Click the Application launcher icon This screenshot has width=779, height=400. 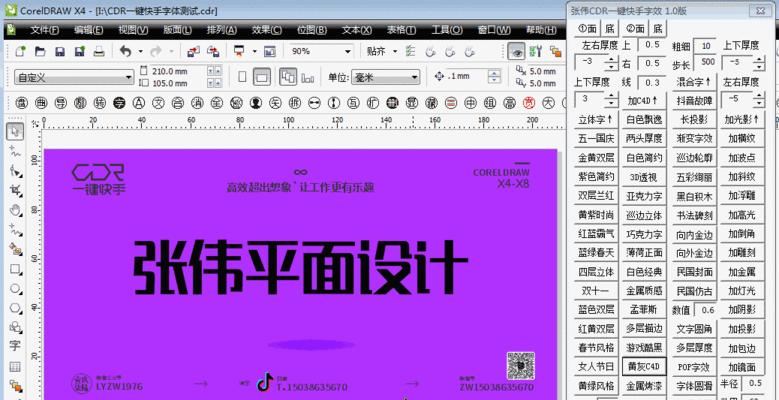(239, 51)
